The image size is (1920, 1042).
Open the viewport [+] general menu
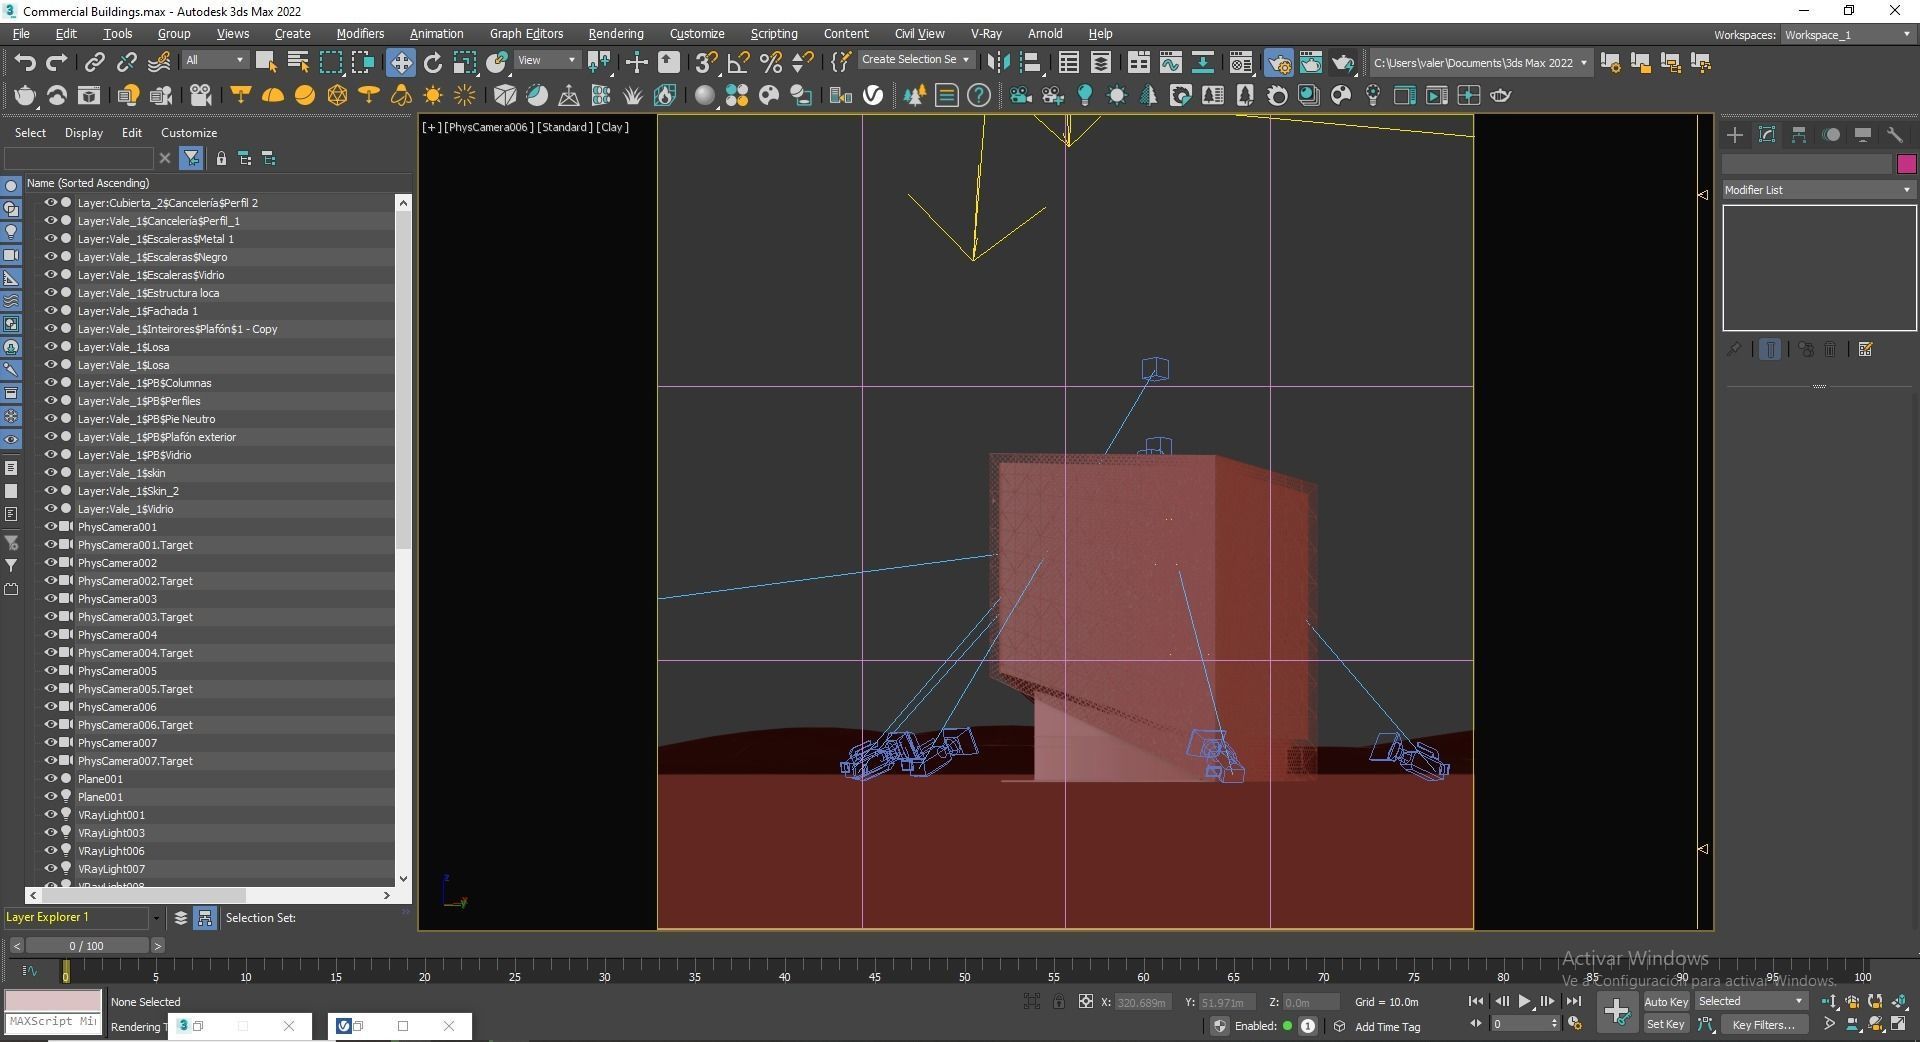coord(431,127)
